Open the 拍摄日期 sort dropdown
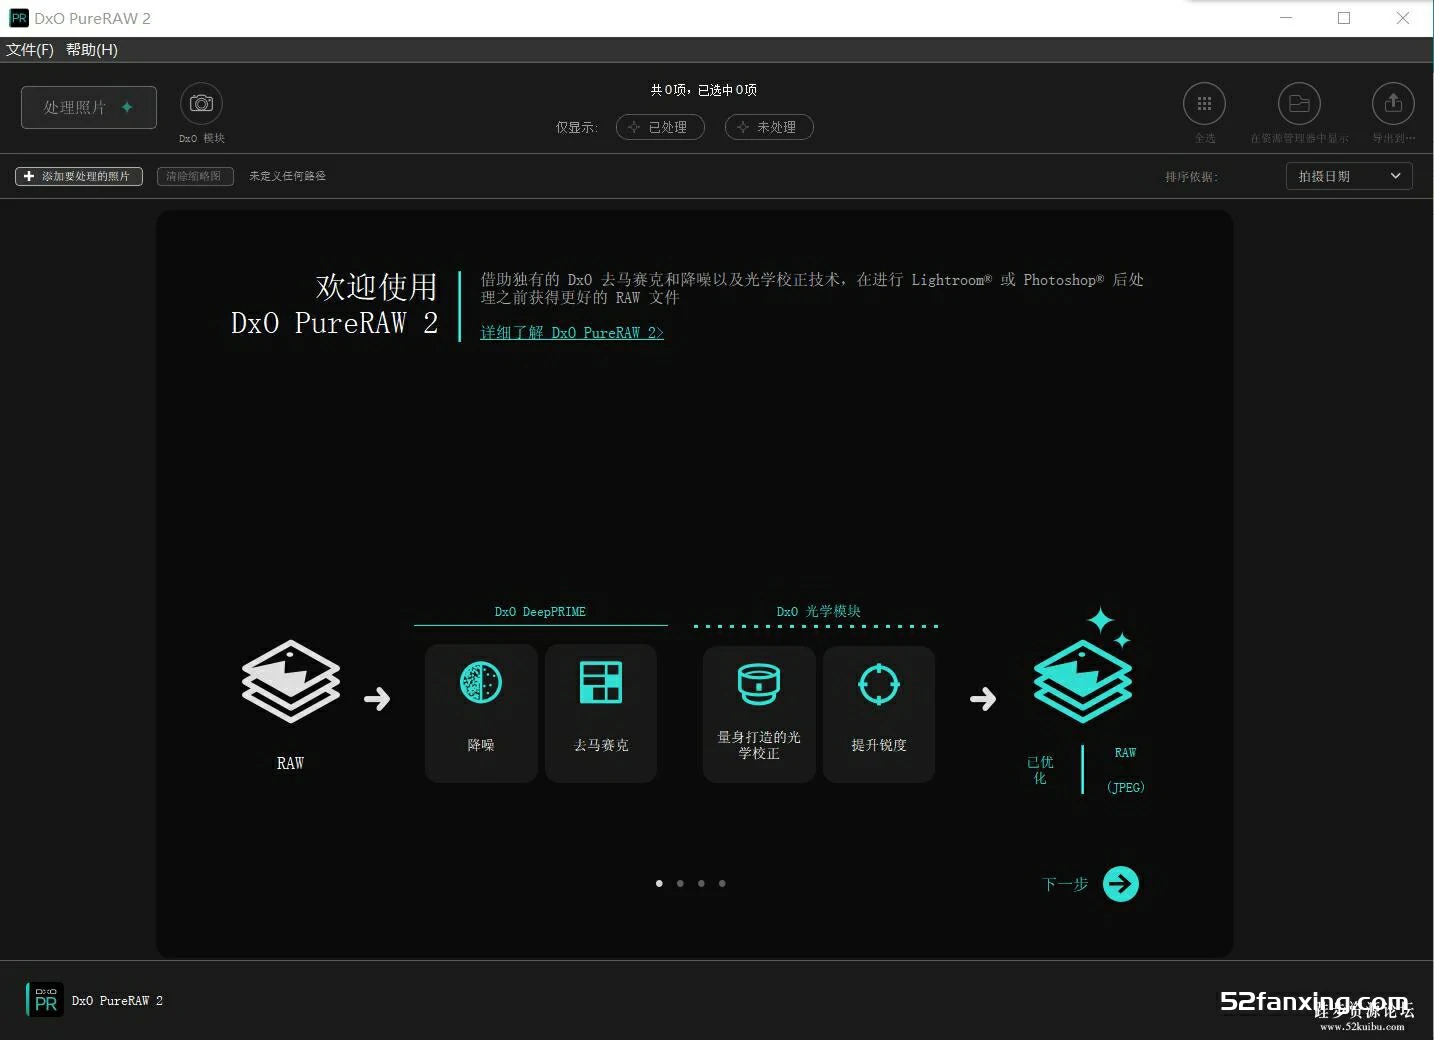This screenshot has width=1434, height=1040. point(1349,176)
